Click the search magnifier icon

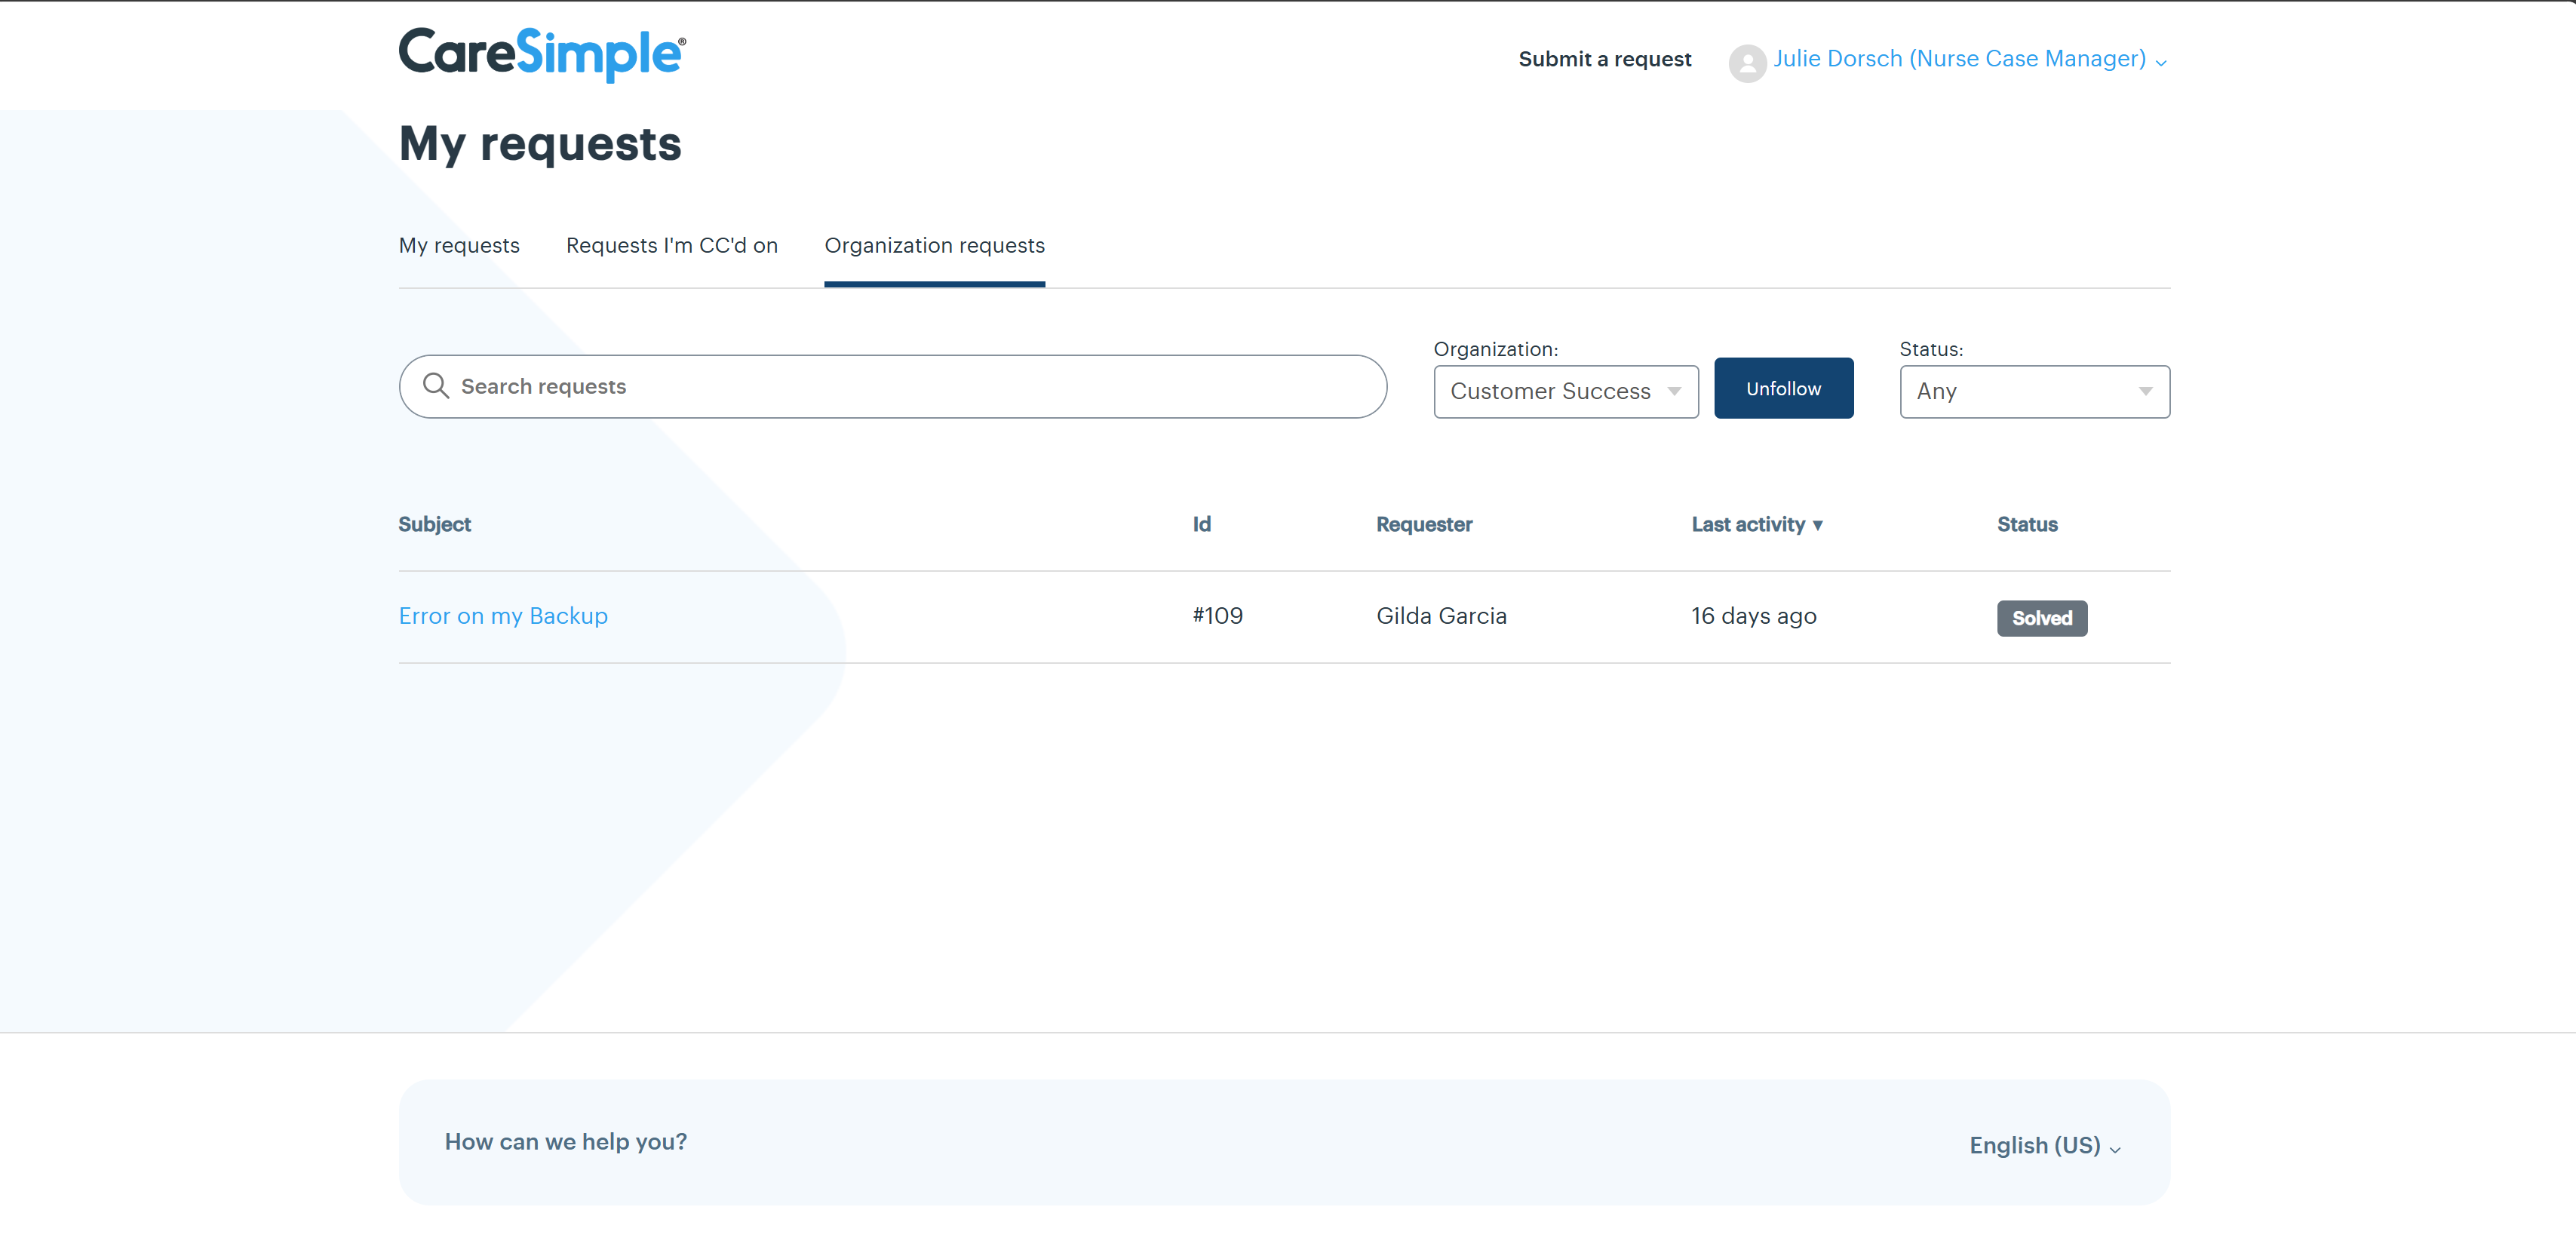coord(435,386)
